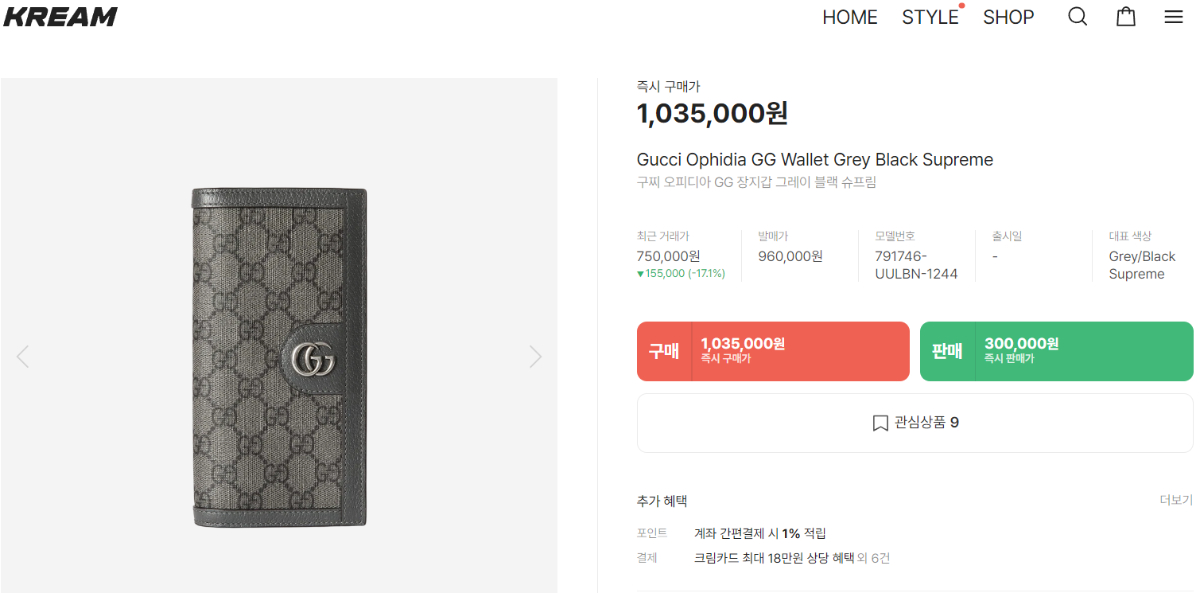
Task: Show the previous product image
Action: pos(23,356)
